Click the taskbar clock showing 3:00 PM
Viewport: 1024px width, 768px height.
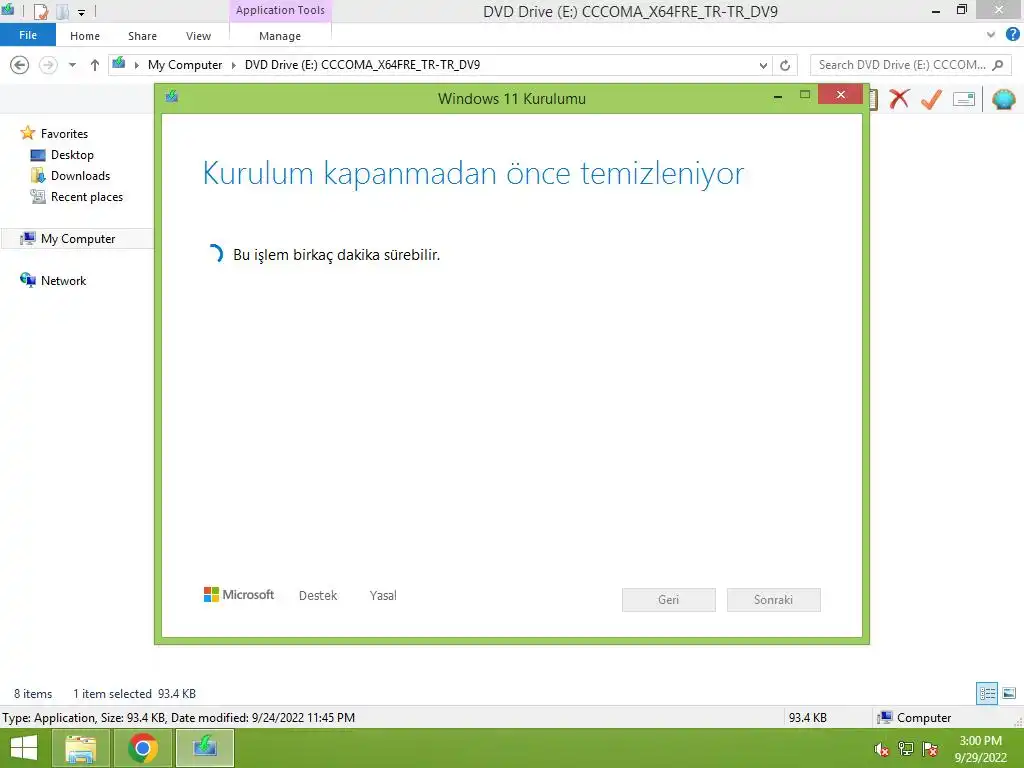point(980,749)
